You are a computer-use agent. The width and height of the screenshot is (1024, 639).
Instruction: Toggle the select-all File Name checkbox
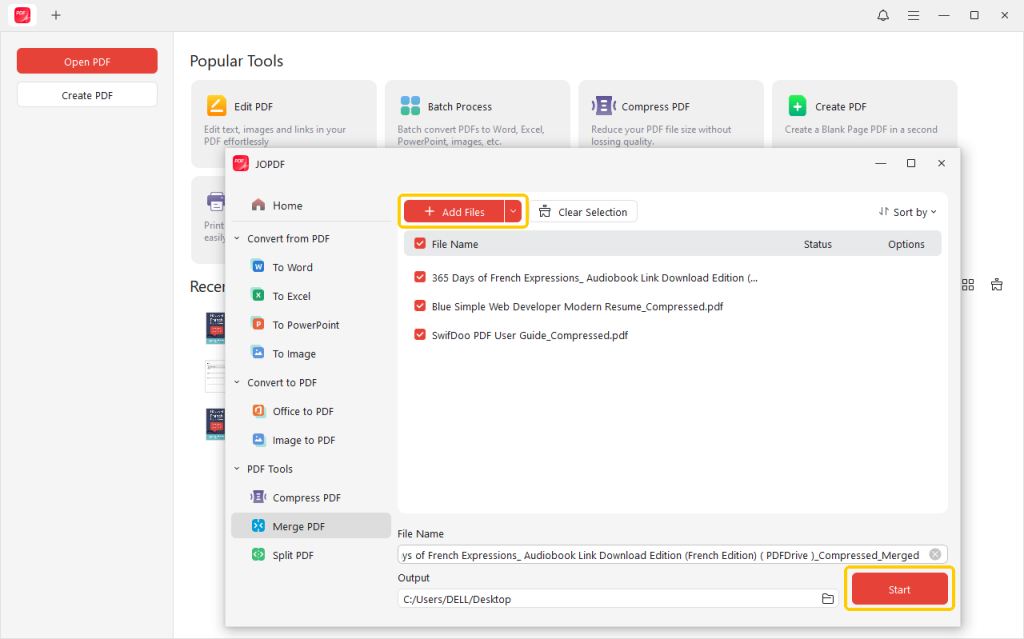pyautogui.click(x=421, y=243)
